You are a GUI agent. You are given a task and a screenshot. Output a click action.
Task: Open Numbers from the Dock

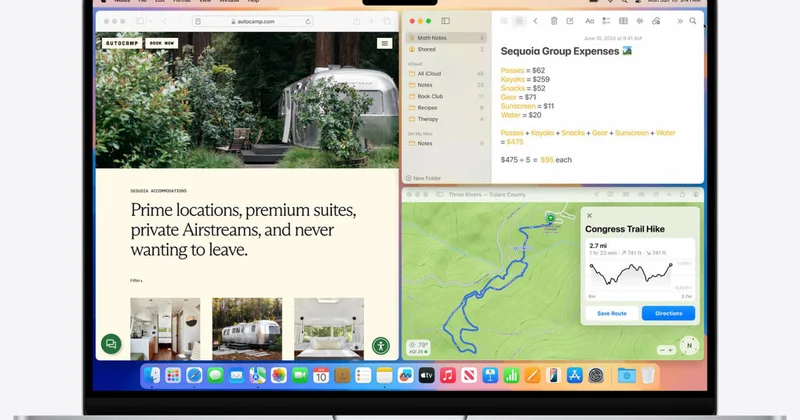click(511, 376)
